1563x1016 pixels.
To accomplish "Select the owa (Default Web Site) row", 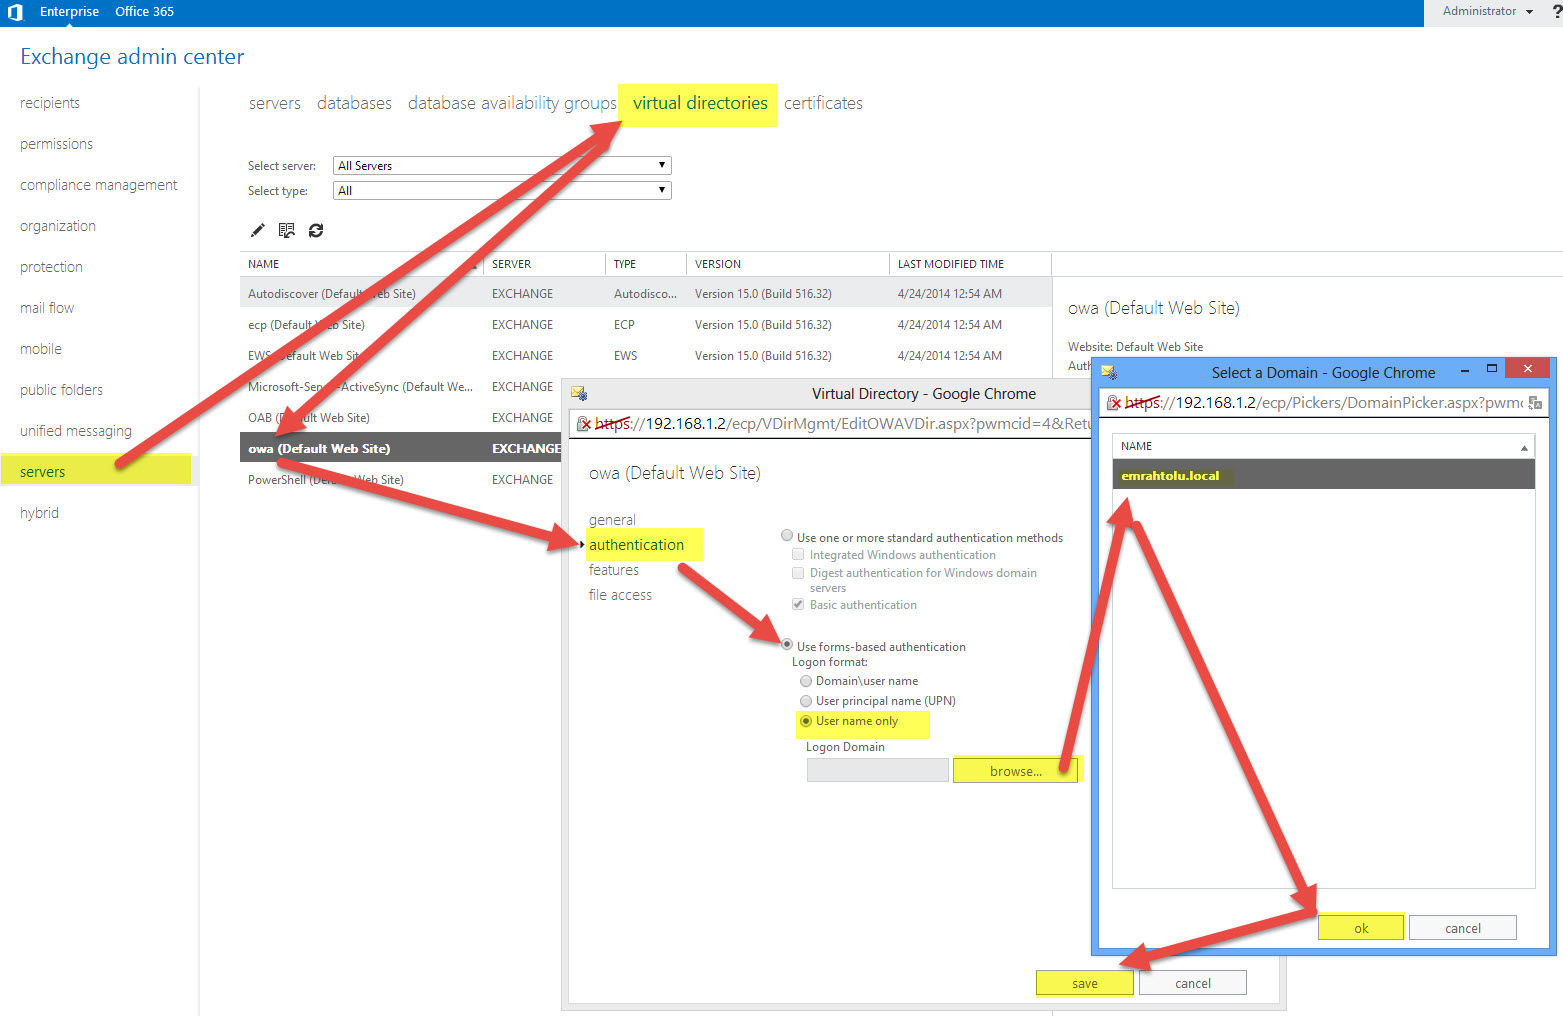I will tap(400, 448).
